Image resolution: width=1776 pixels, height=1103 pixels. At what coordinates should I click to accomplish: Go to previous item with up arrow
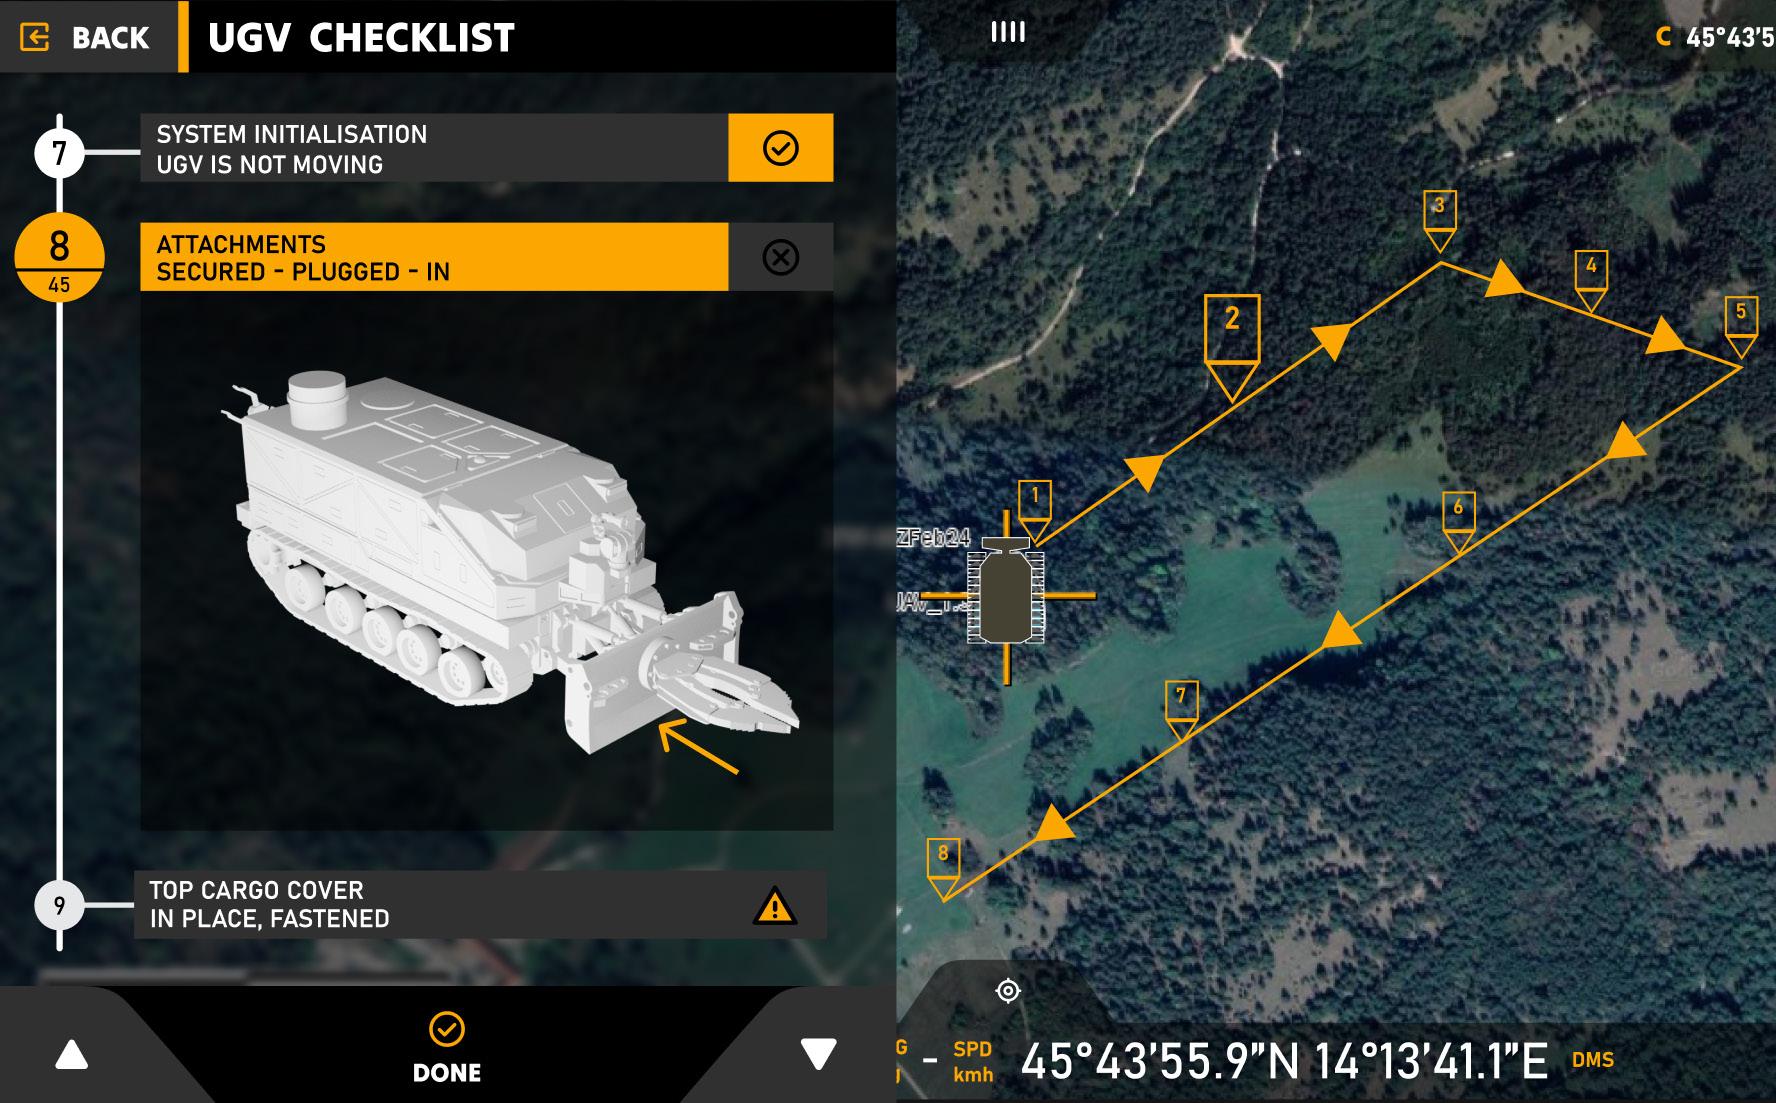pos(72,1055)
